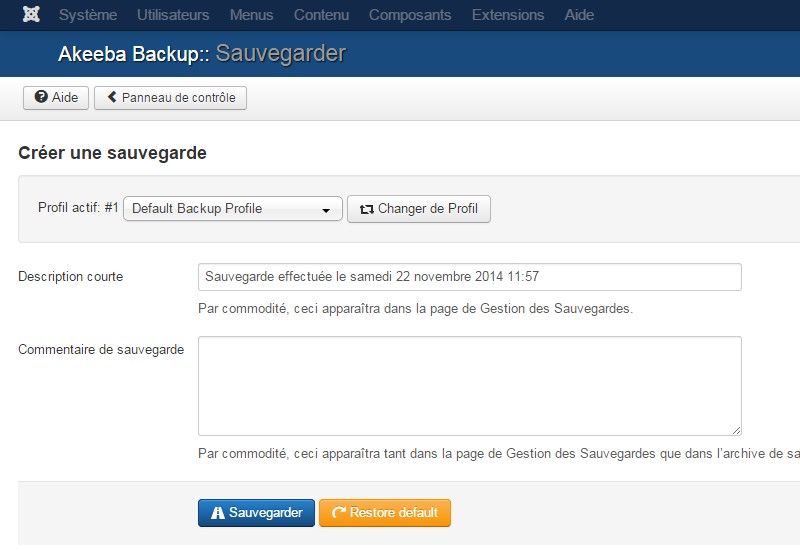Image resolution: width=800 pixels, height=550 pixels.
Task: Click help text under the comment textarea
Action: tap(498, 454)
